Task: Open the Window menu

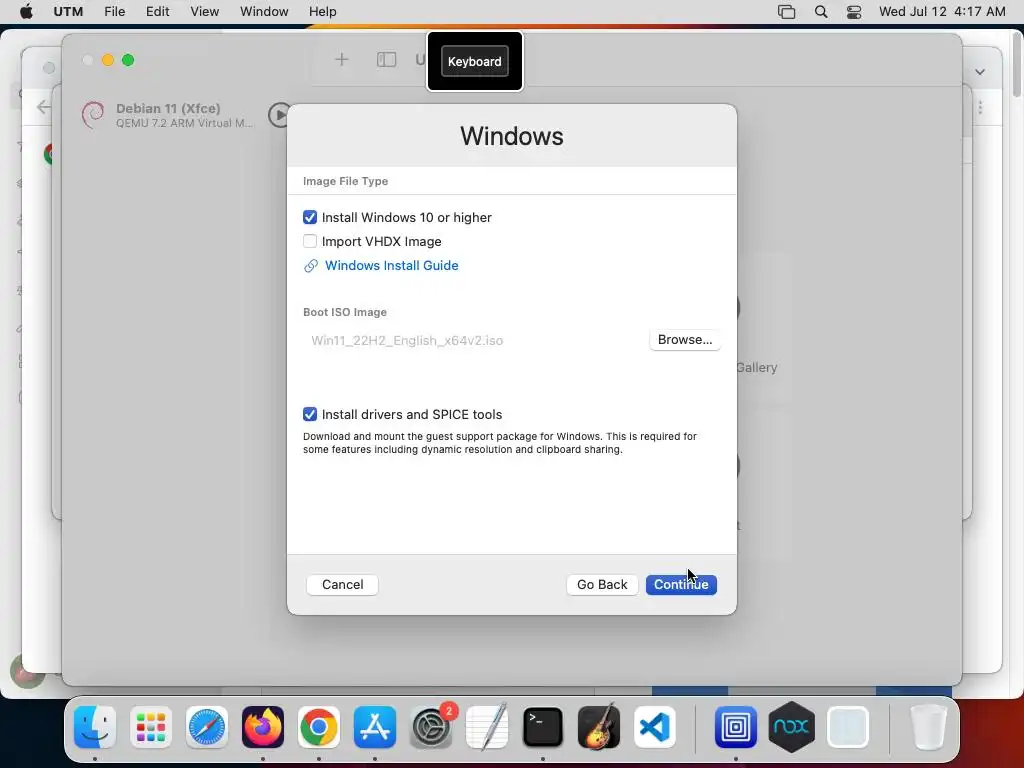Action: 264,12
